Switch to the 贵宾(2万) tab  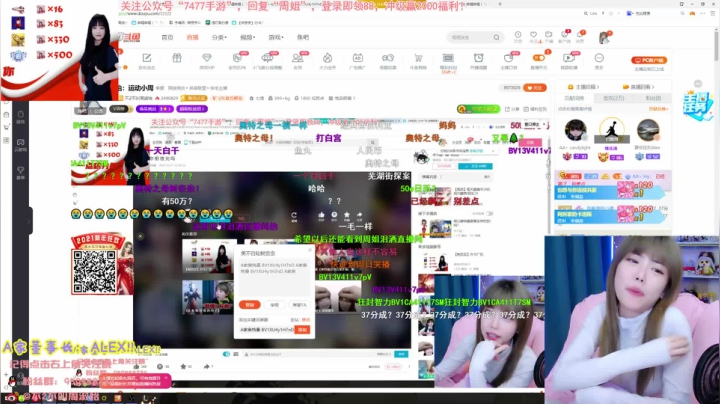point(613,98)
